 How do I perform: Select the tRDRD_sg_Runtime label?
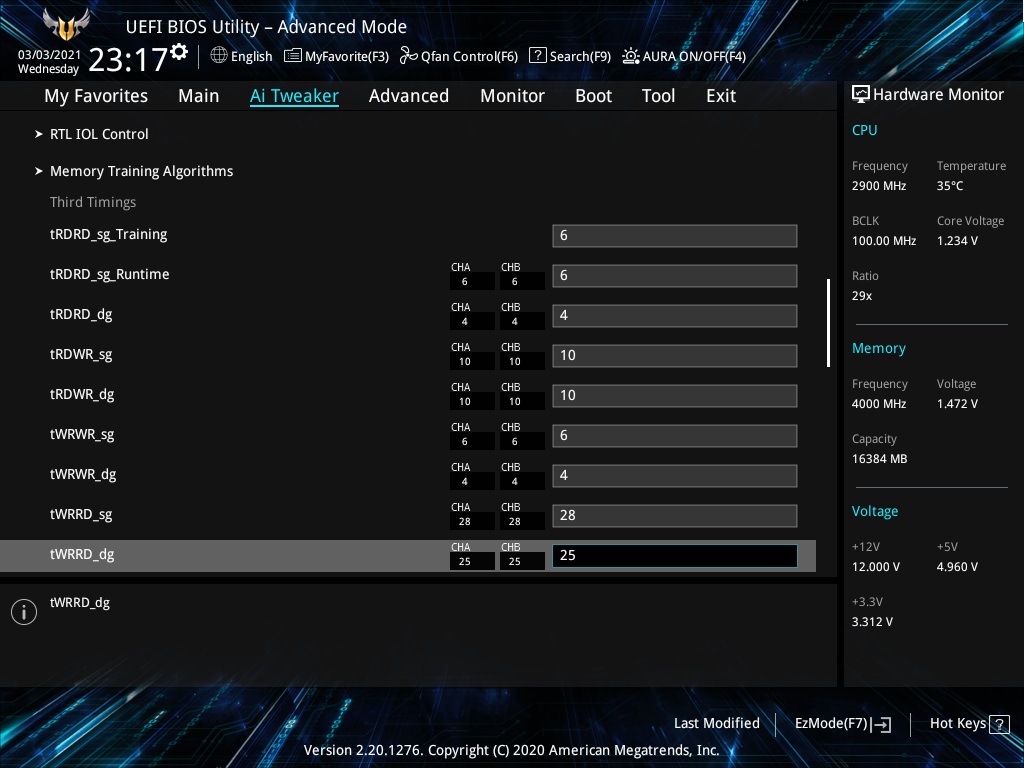coord(110,274)
